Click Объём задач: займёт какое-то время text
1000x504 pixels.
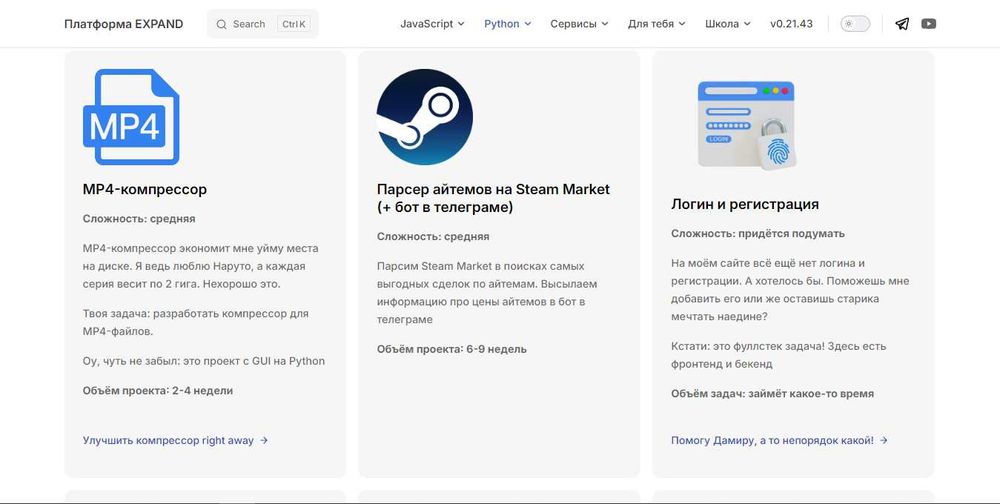(772, 394)
